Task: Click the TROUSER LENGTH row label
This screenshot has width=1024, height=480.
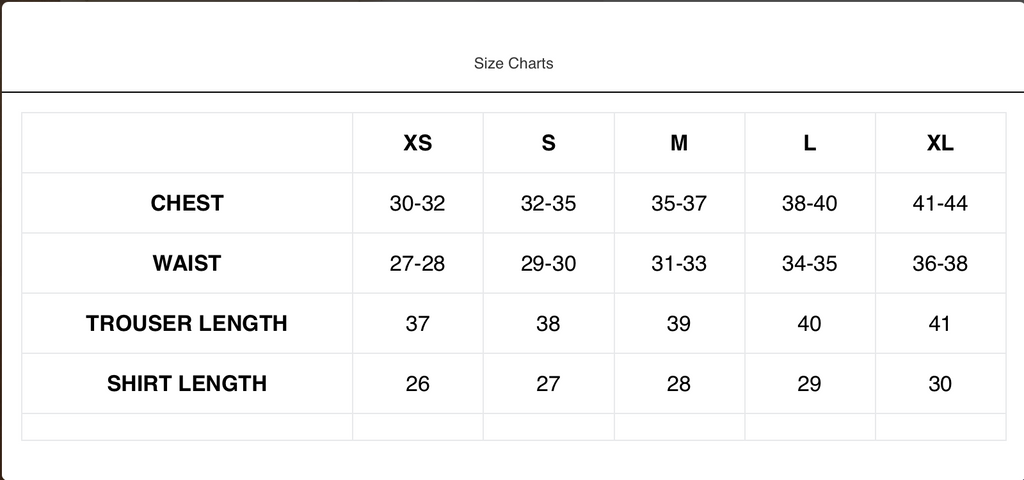Action: [187, 323]
